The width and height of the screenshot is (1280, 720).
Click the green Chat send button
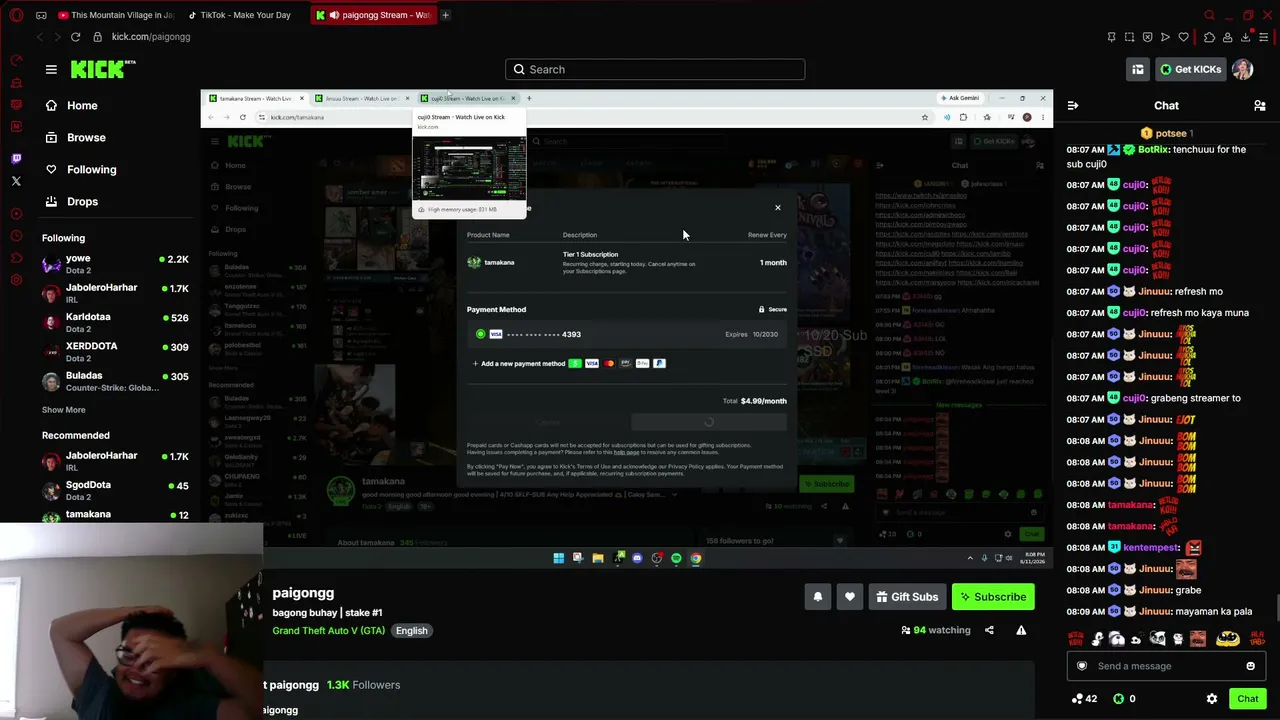pos(1247,699)
